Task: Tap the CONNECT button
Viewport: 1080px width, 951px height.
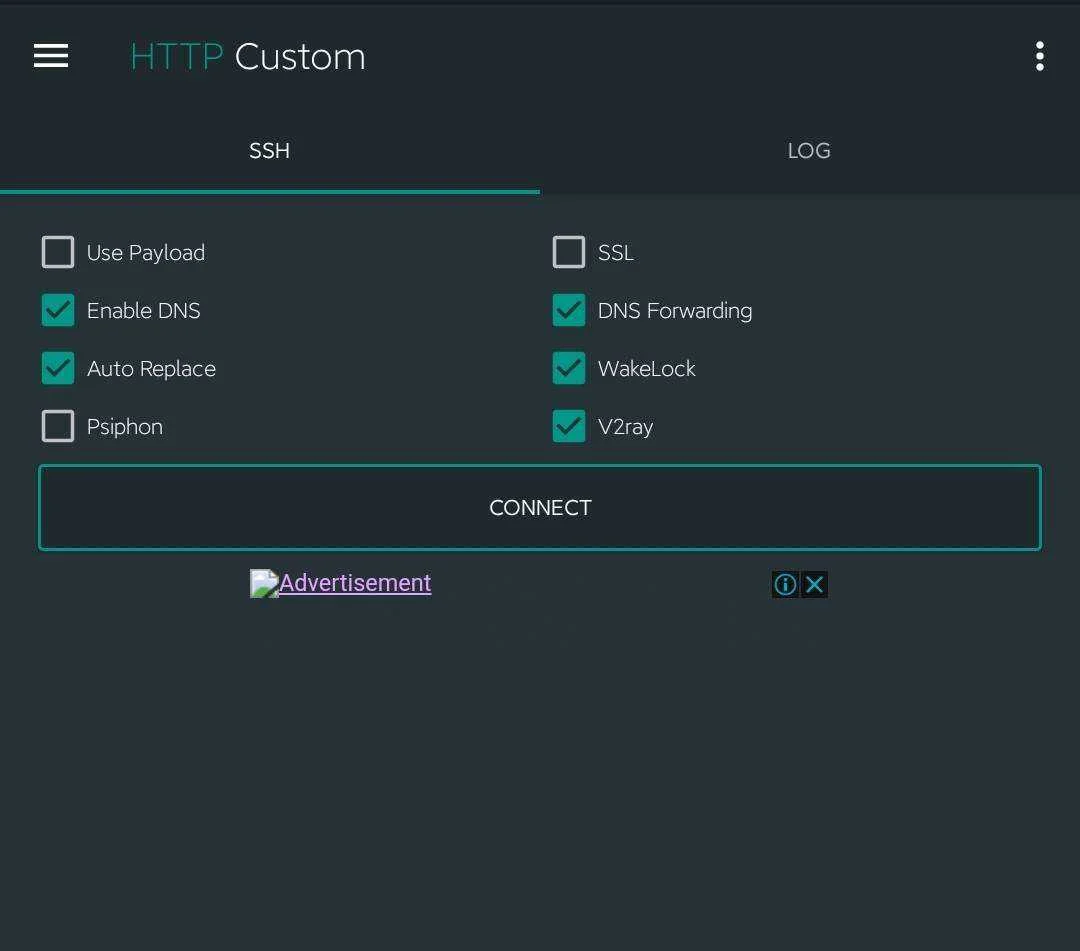Action: pos(540,508)
